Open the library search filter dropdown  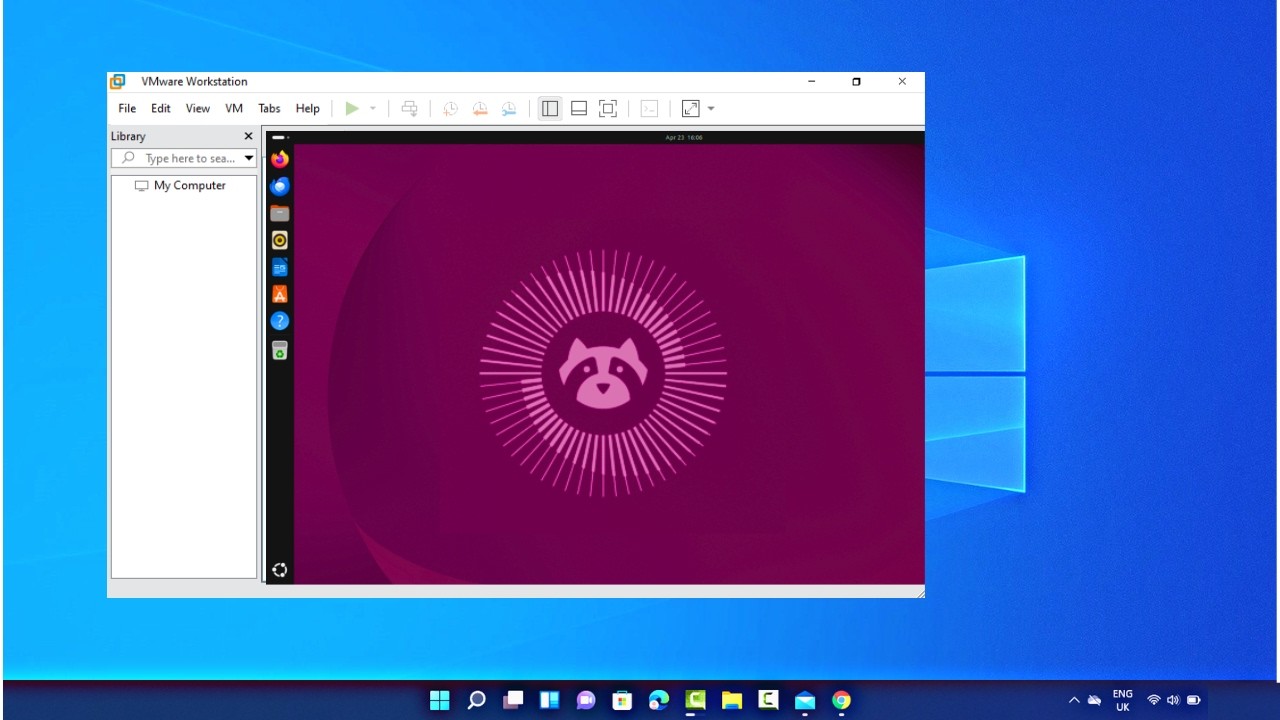pos(249,158)
